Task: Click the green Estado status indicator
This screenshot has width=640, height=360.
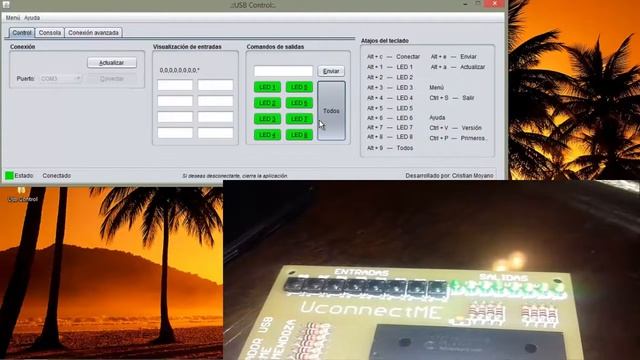Action: pyautogui.click(x=9, y=176)
